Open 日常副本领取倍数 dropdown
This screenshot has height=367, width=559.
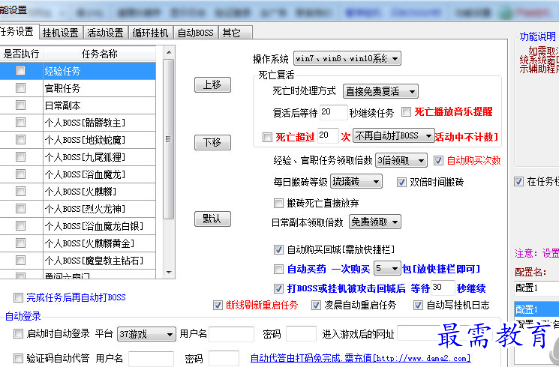375,221
